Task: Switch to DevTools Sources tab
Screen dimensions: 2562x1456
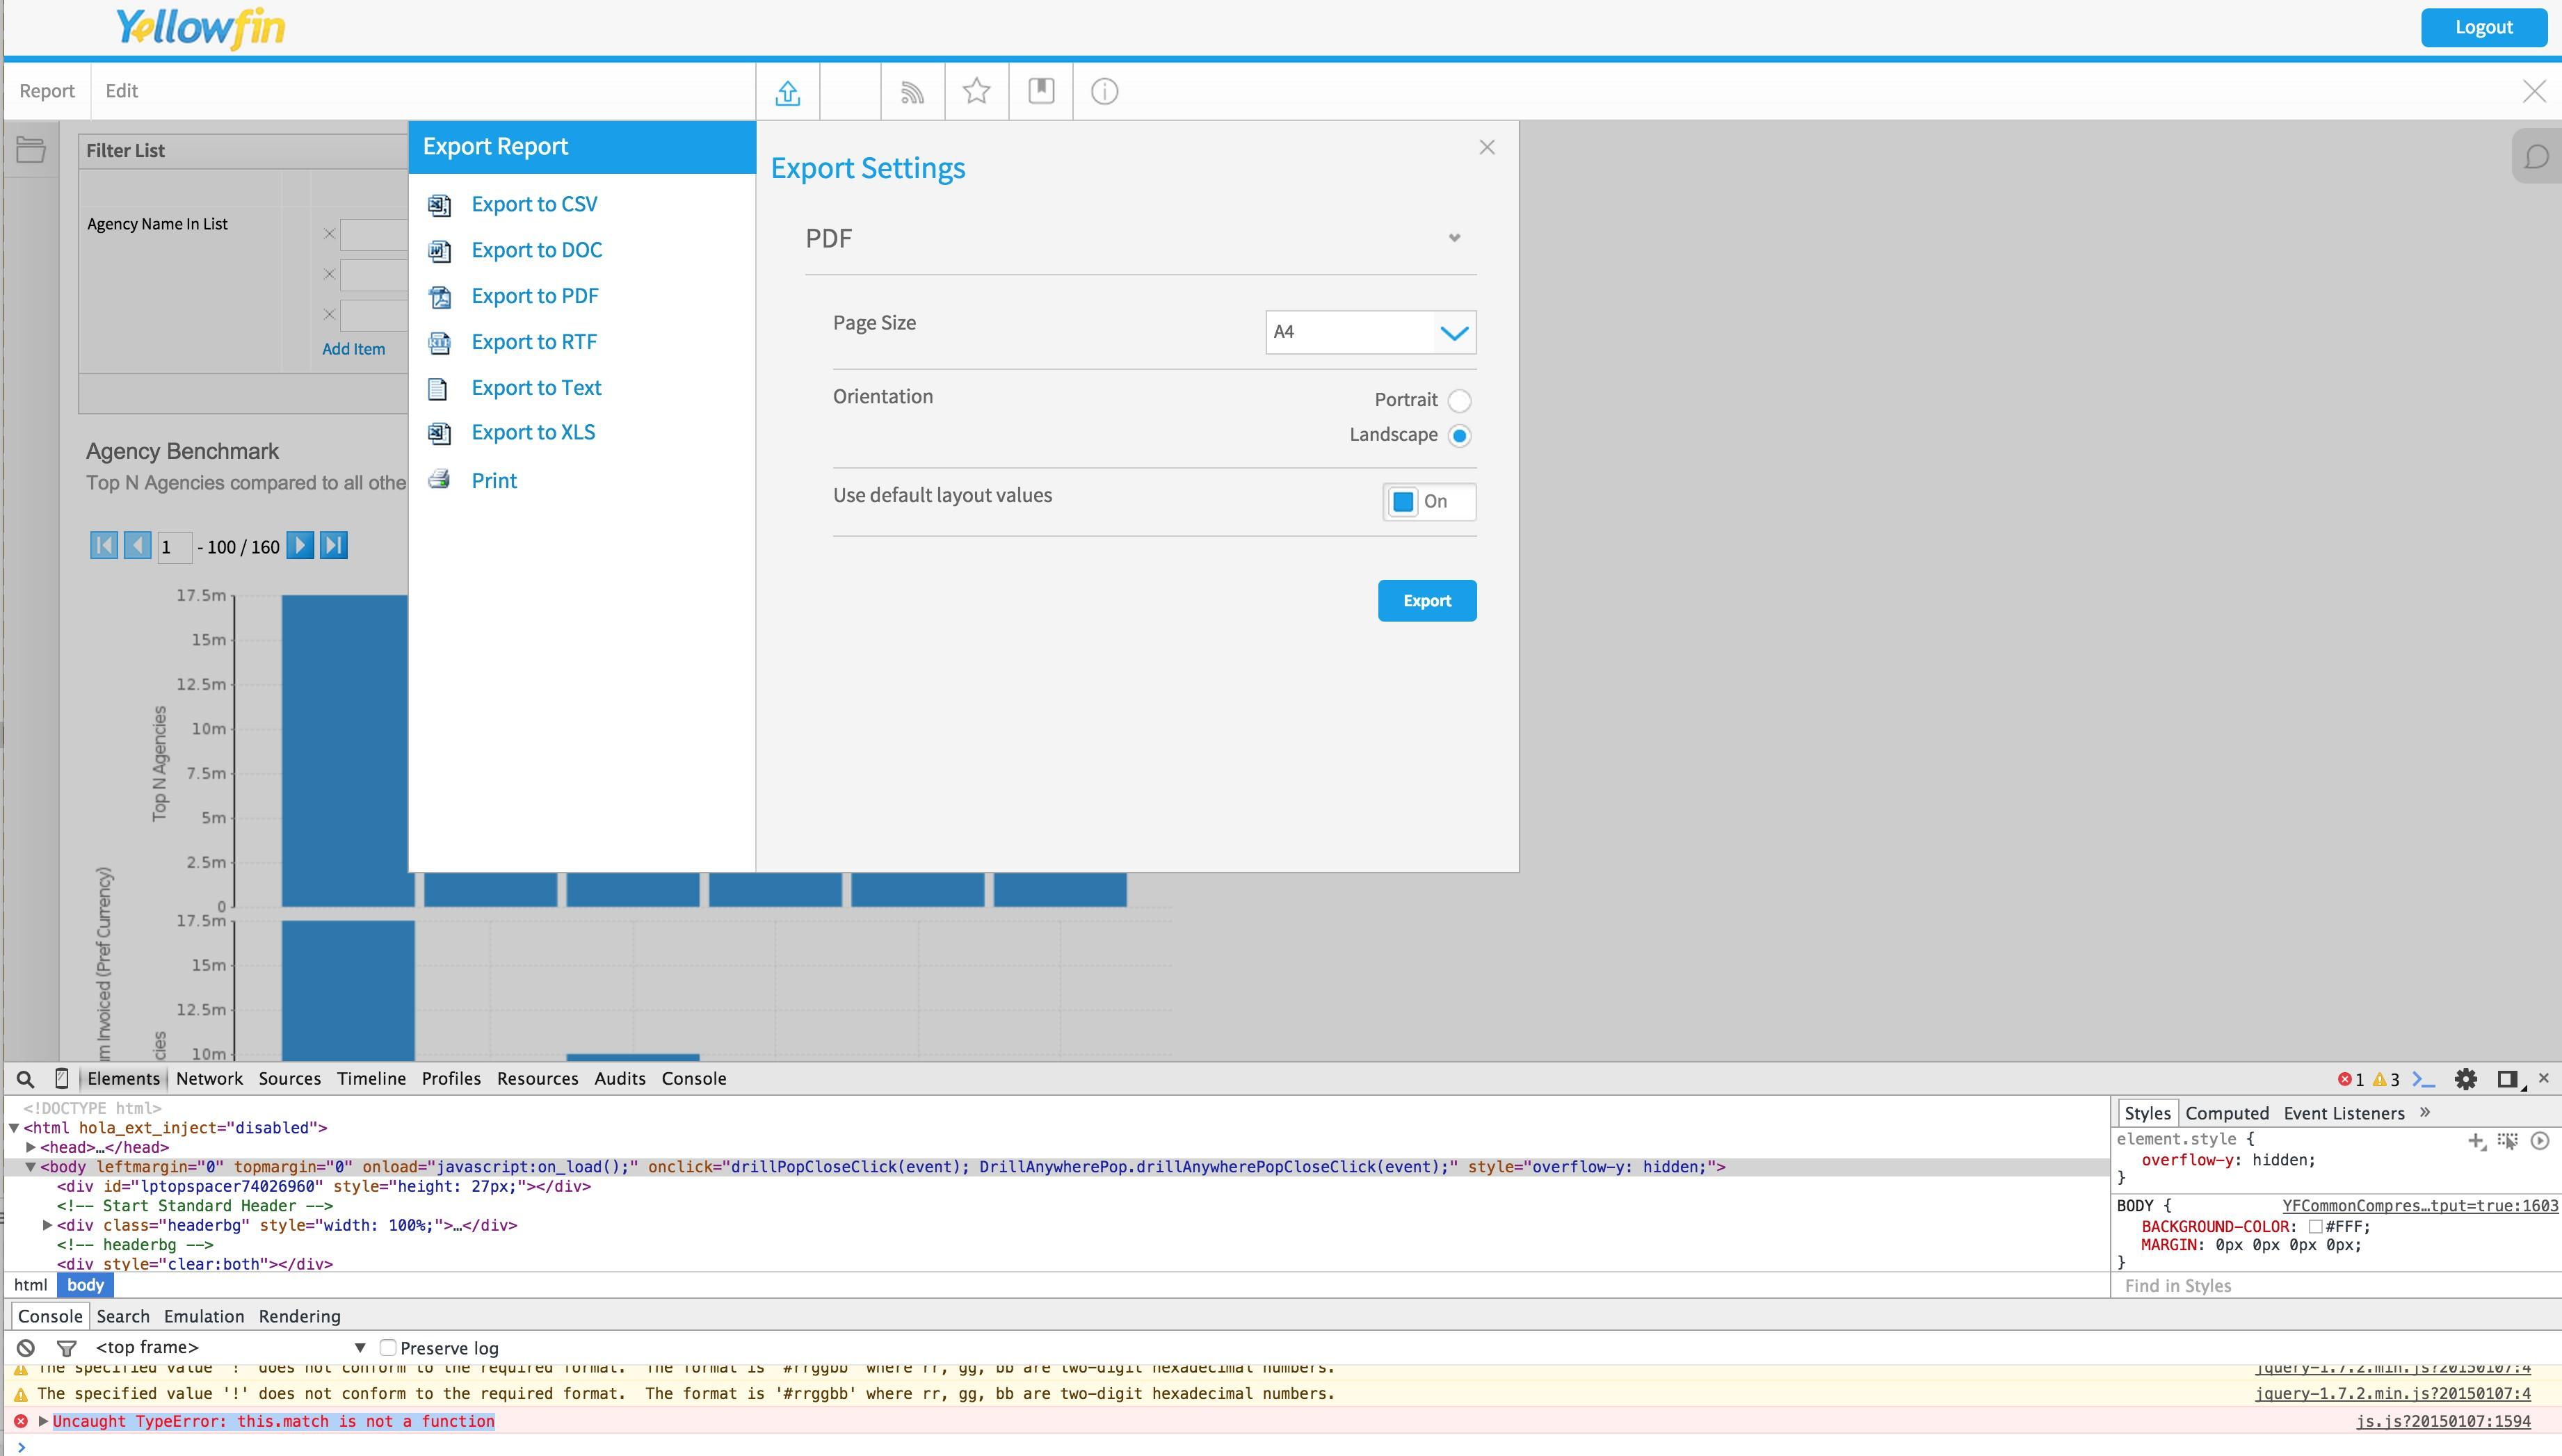Action: click(x=290, y=1079)
